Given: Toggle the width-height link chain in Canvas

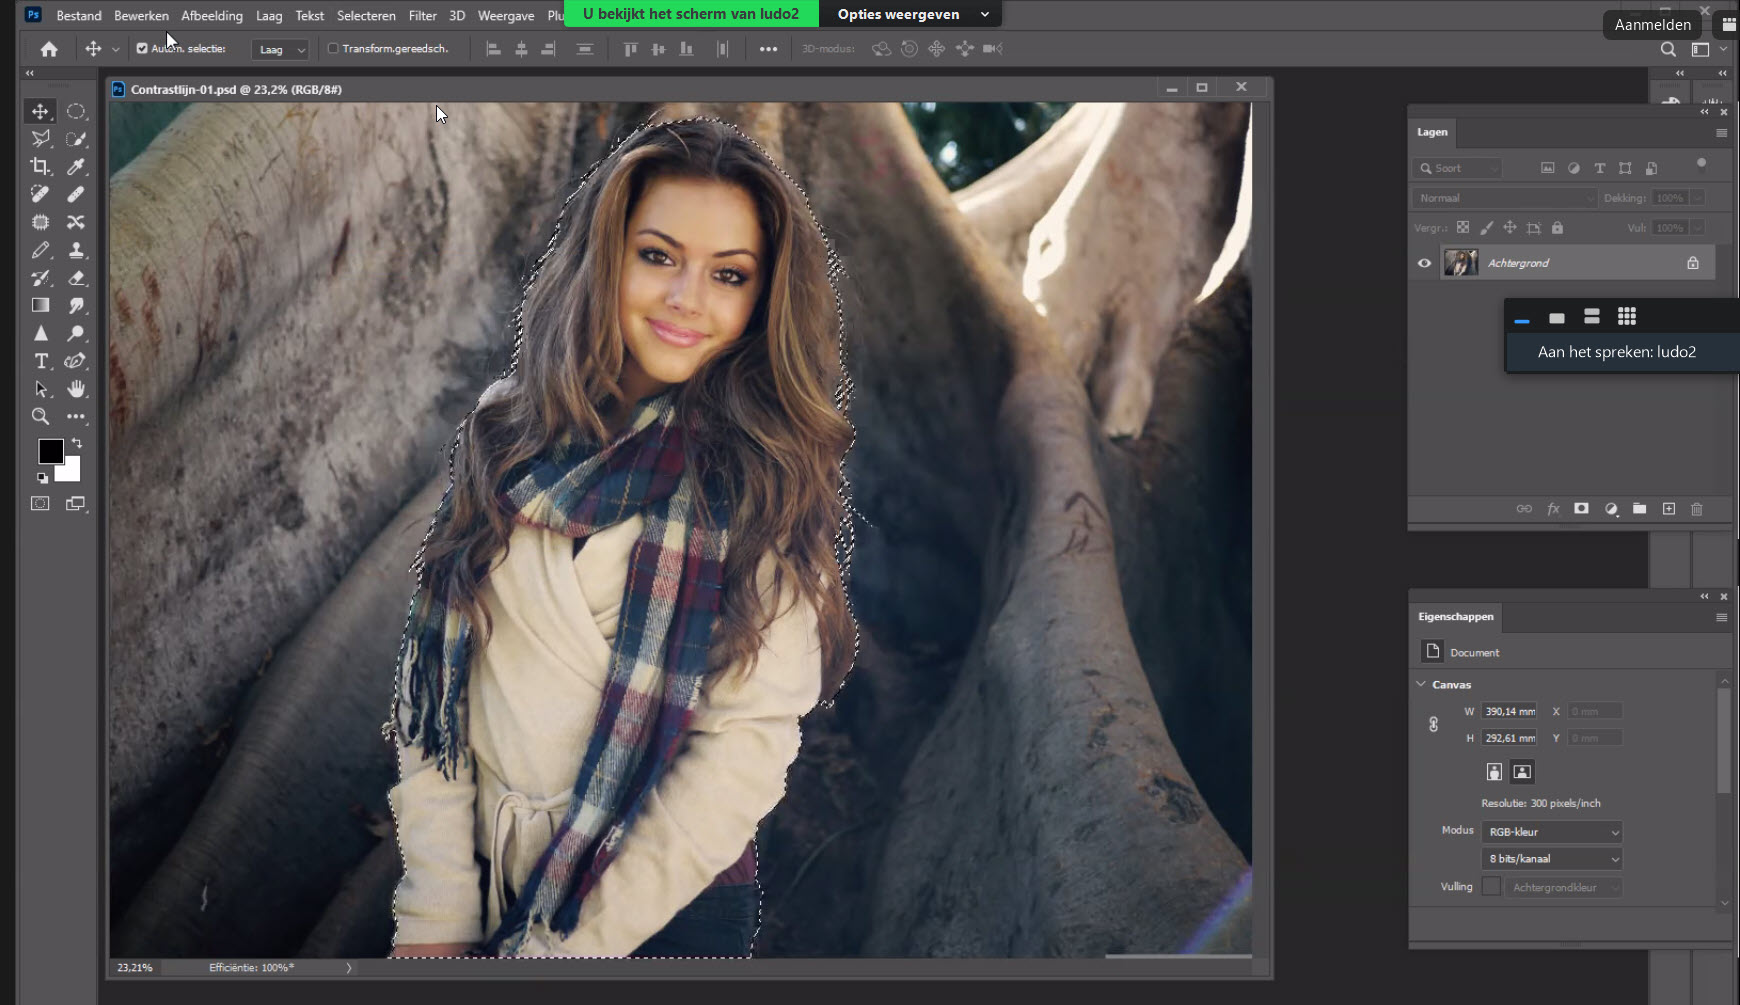Looking at the screenshot, I should pos(1433,724).
